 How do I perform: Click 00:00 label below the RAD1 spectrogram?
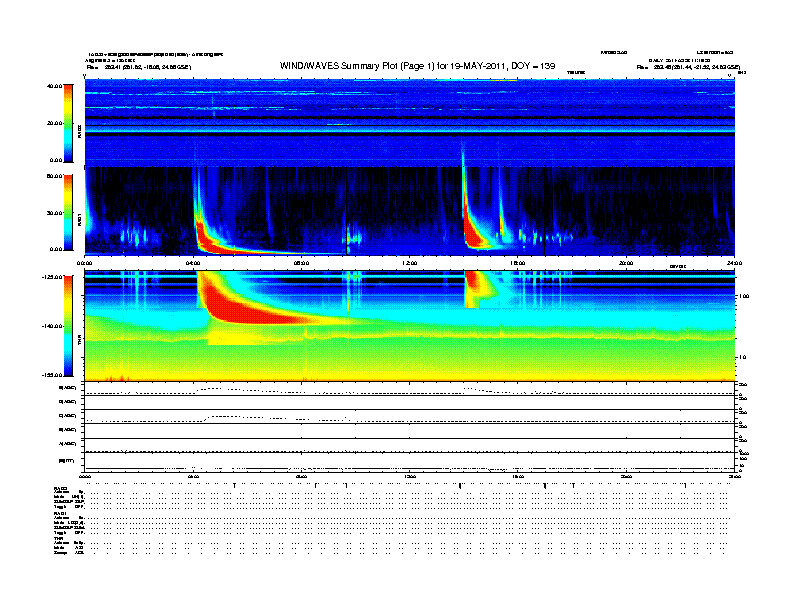(84, 263)
